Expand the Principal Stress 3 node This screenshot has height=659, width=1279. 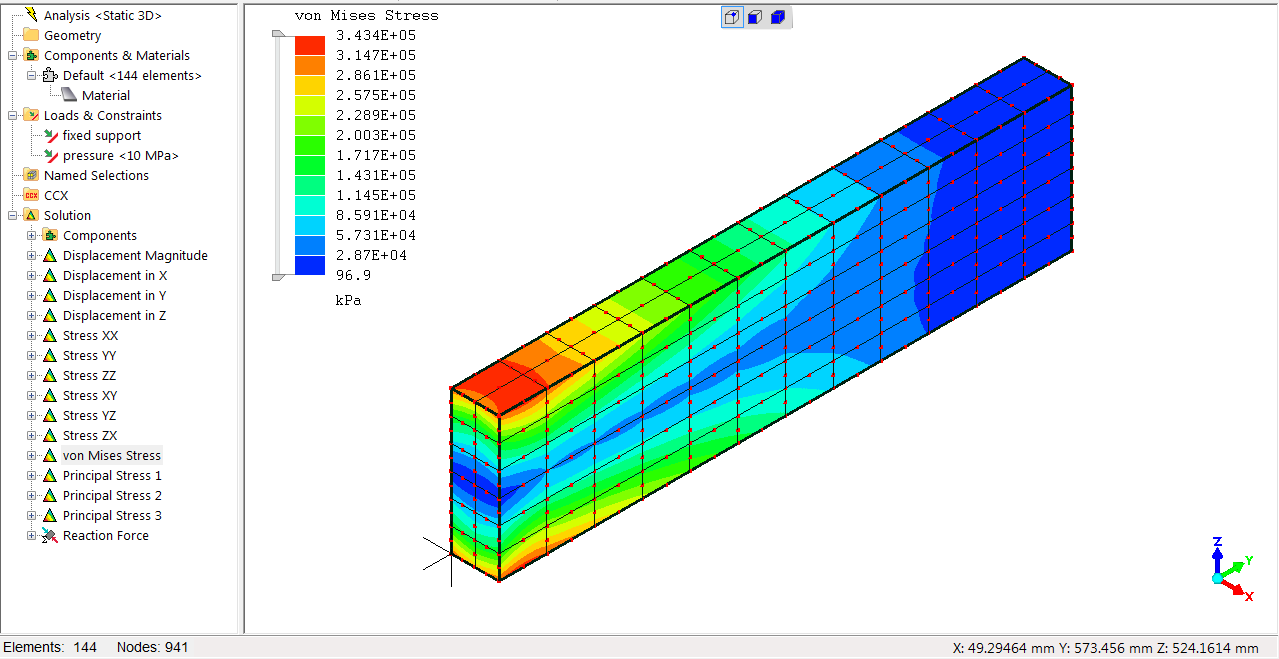pyautogui.click(x=32, y=515)
